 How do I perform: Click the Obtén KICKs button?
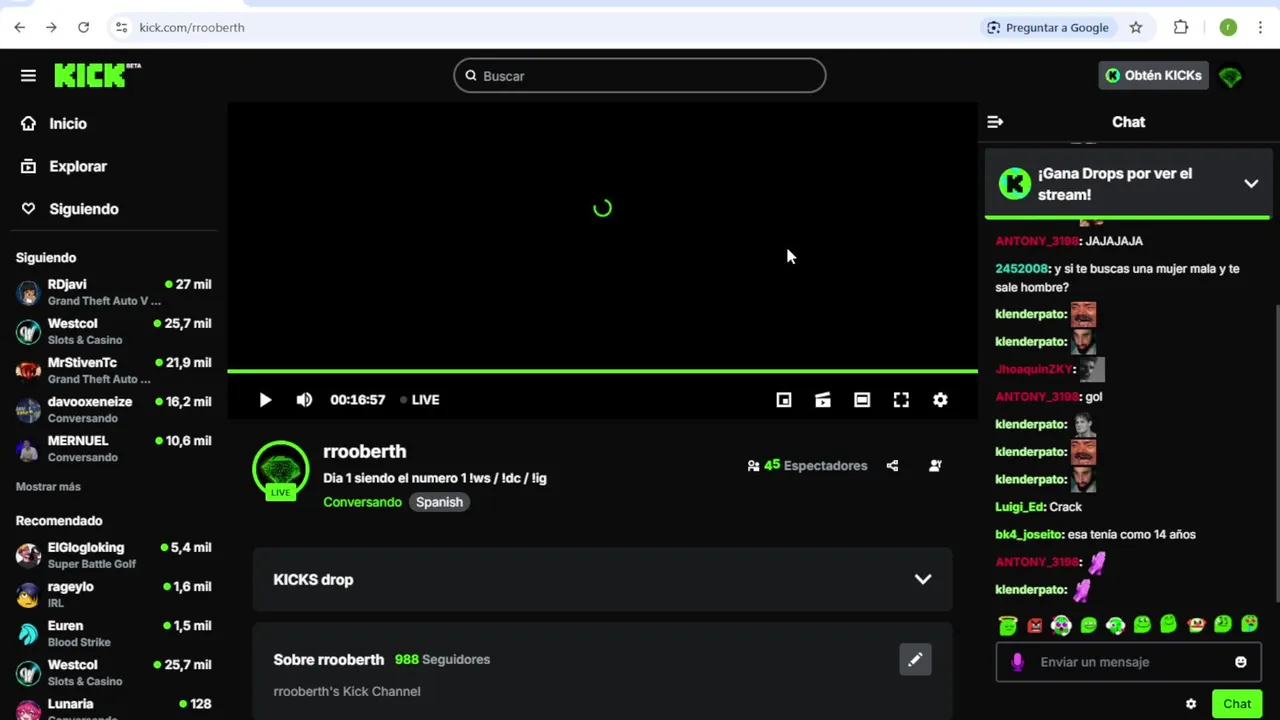pos(1153,76)
